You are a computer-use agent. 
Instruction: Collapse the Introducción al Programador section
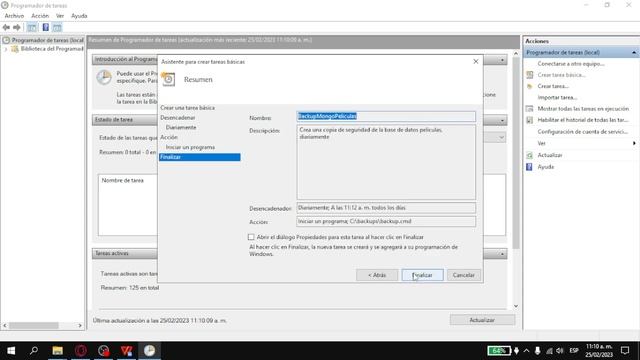point(502,60)
